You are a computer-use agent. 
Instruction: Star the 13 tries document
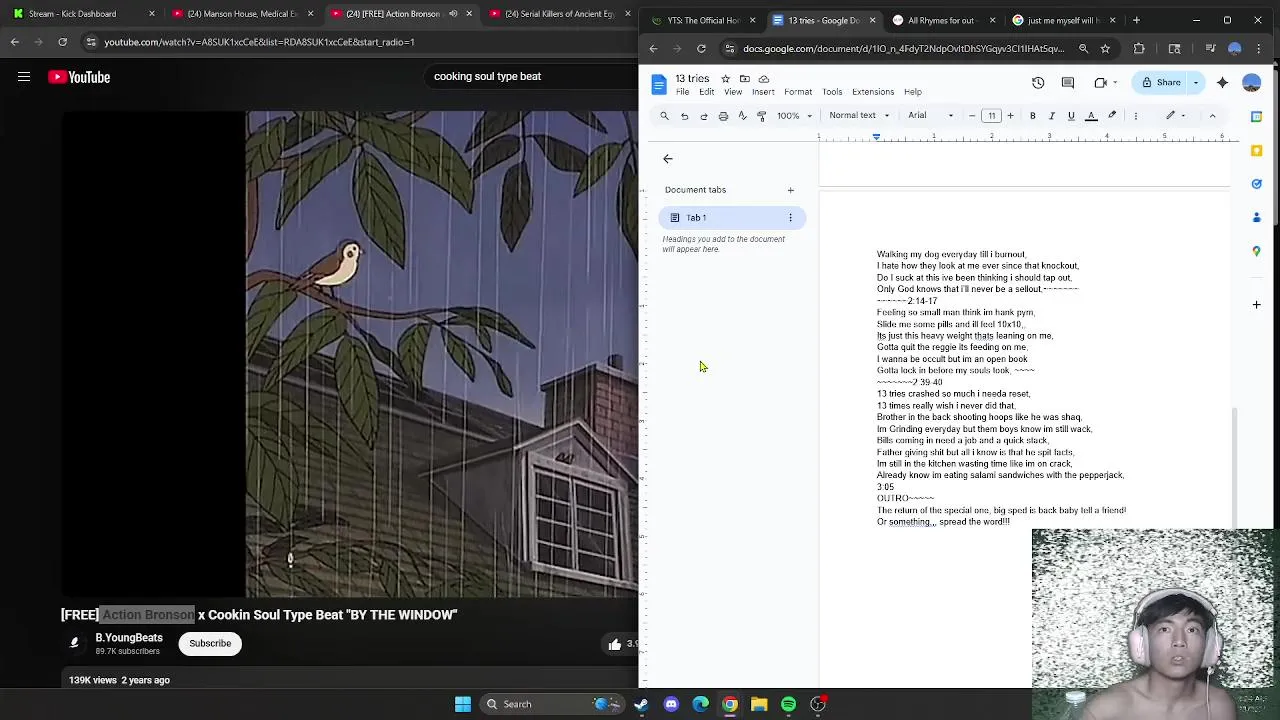click(x=726, y=79)
